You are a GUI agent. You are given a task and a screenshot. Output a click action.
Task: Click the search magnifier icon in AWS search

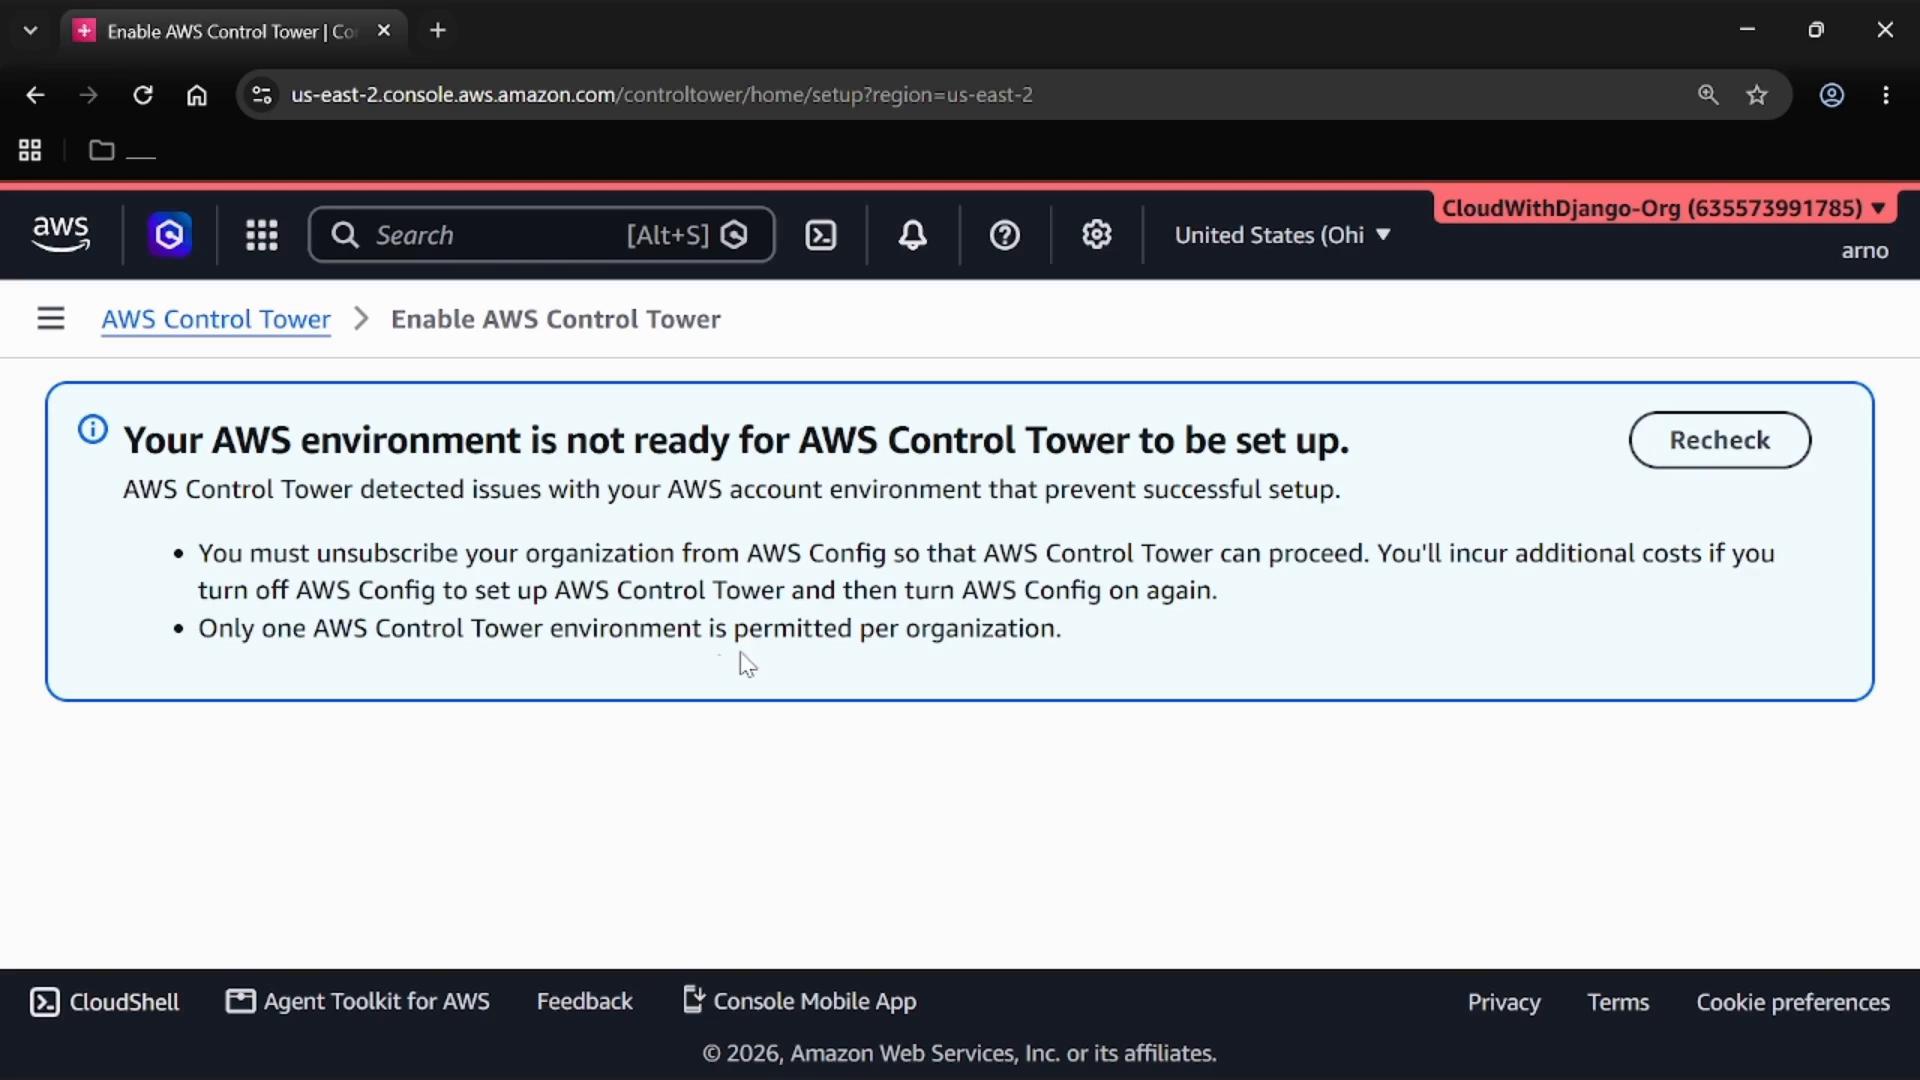(x=345, y=235)
